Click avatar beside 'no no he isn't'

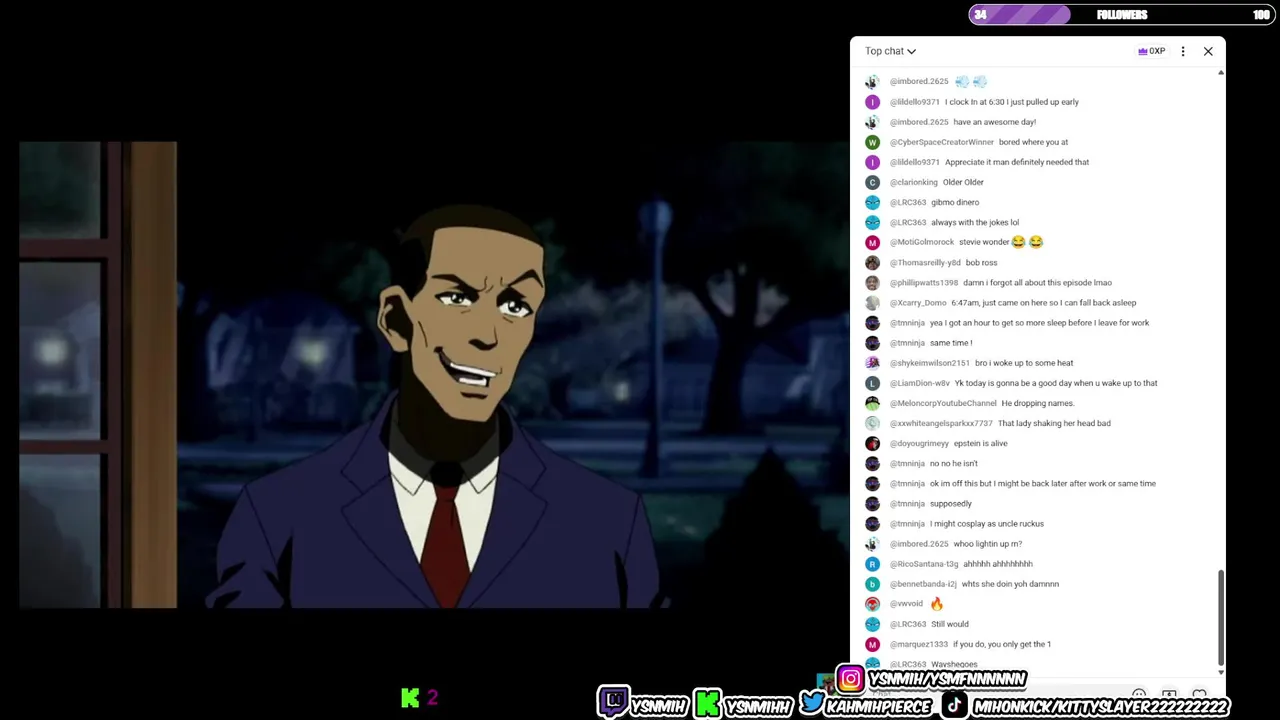pyautogui.click(x=872, y=463)
